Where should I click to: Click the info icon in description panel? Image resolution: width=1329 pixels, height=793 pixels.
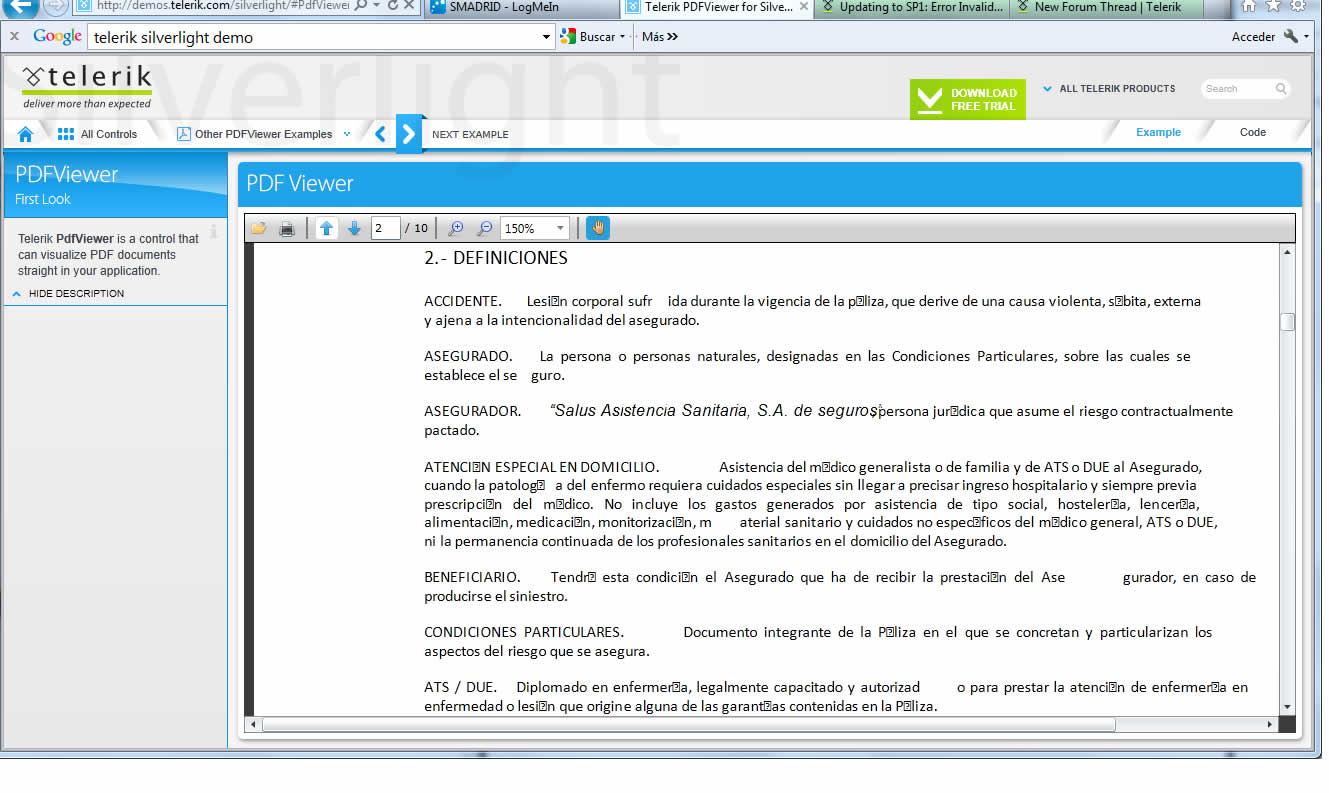[213, 231]
